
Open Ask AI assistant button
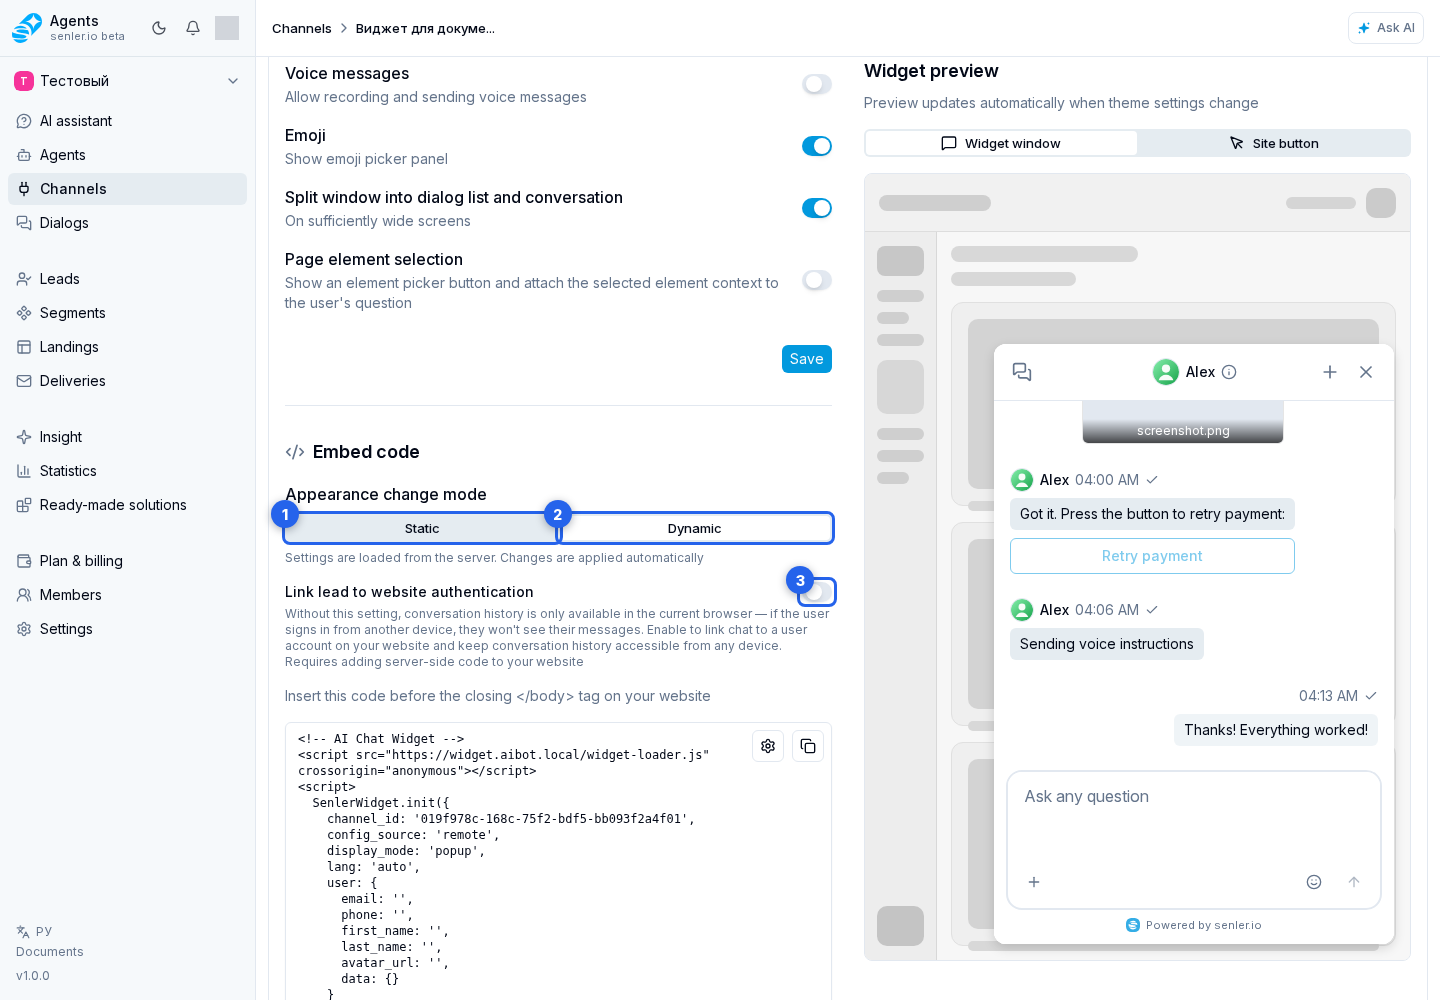click(x=1386, y=28)
